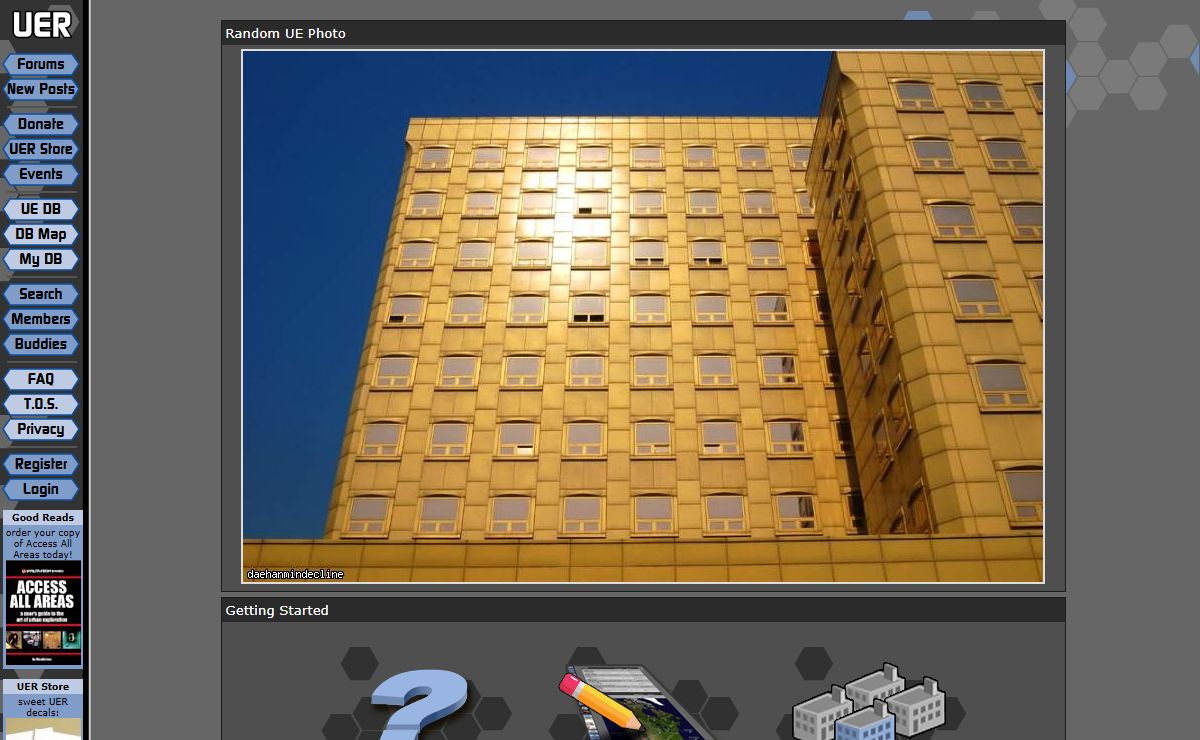The height and width of the screenshot is (740, 1200).
Task: Click the blue question mark icon
Action: pos(419,705)
